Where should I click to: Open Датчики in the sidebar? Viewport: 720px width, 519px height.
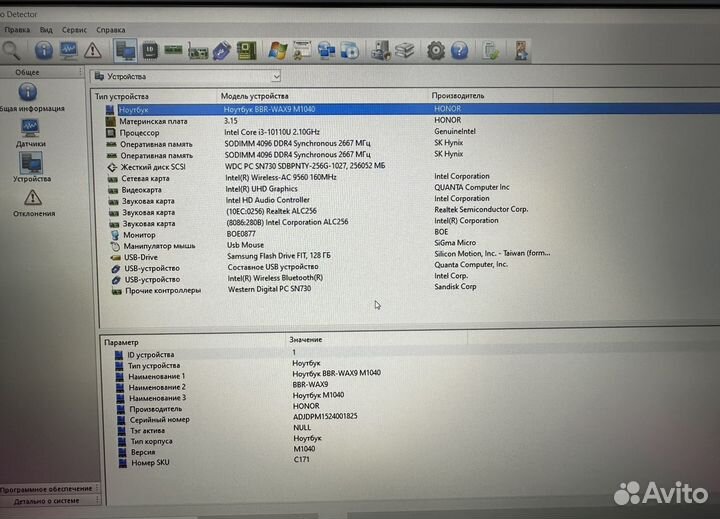30,133
